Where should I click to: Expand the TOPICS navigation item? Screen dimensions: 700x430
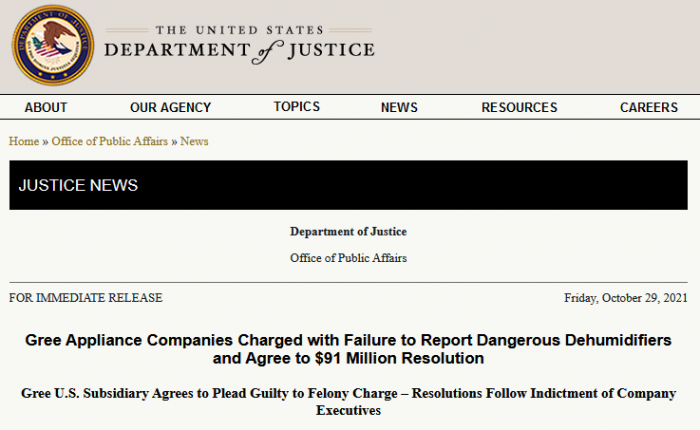tap(297, 107)
